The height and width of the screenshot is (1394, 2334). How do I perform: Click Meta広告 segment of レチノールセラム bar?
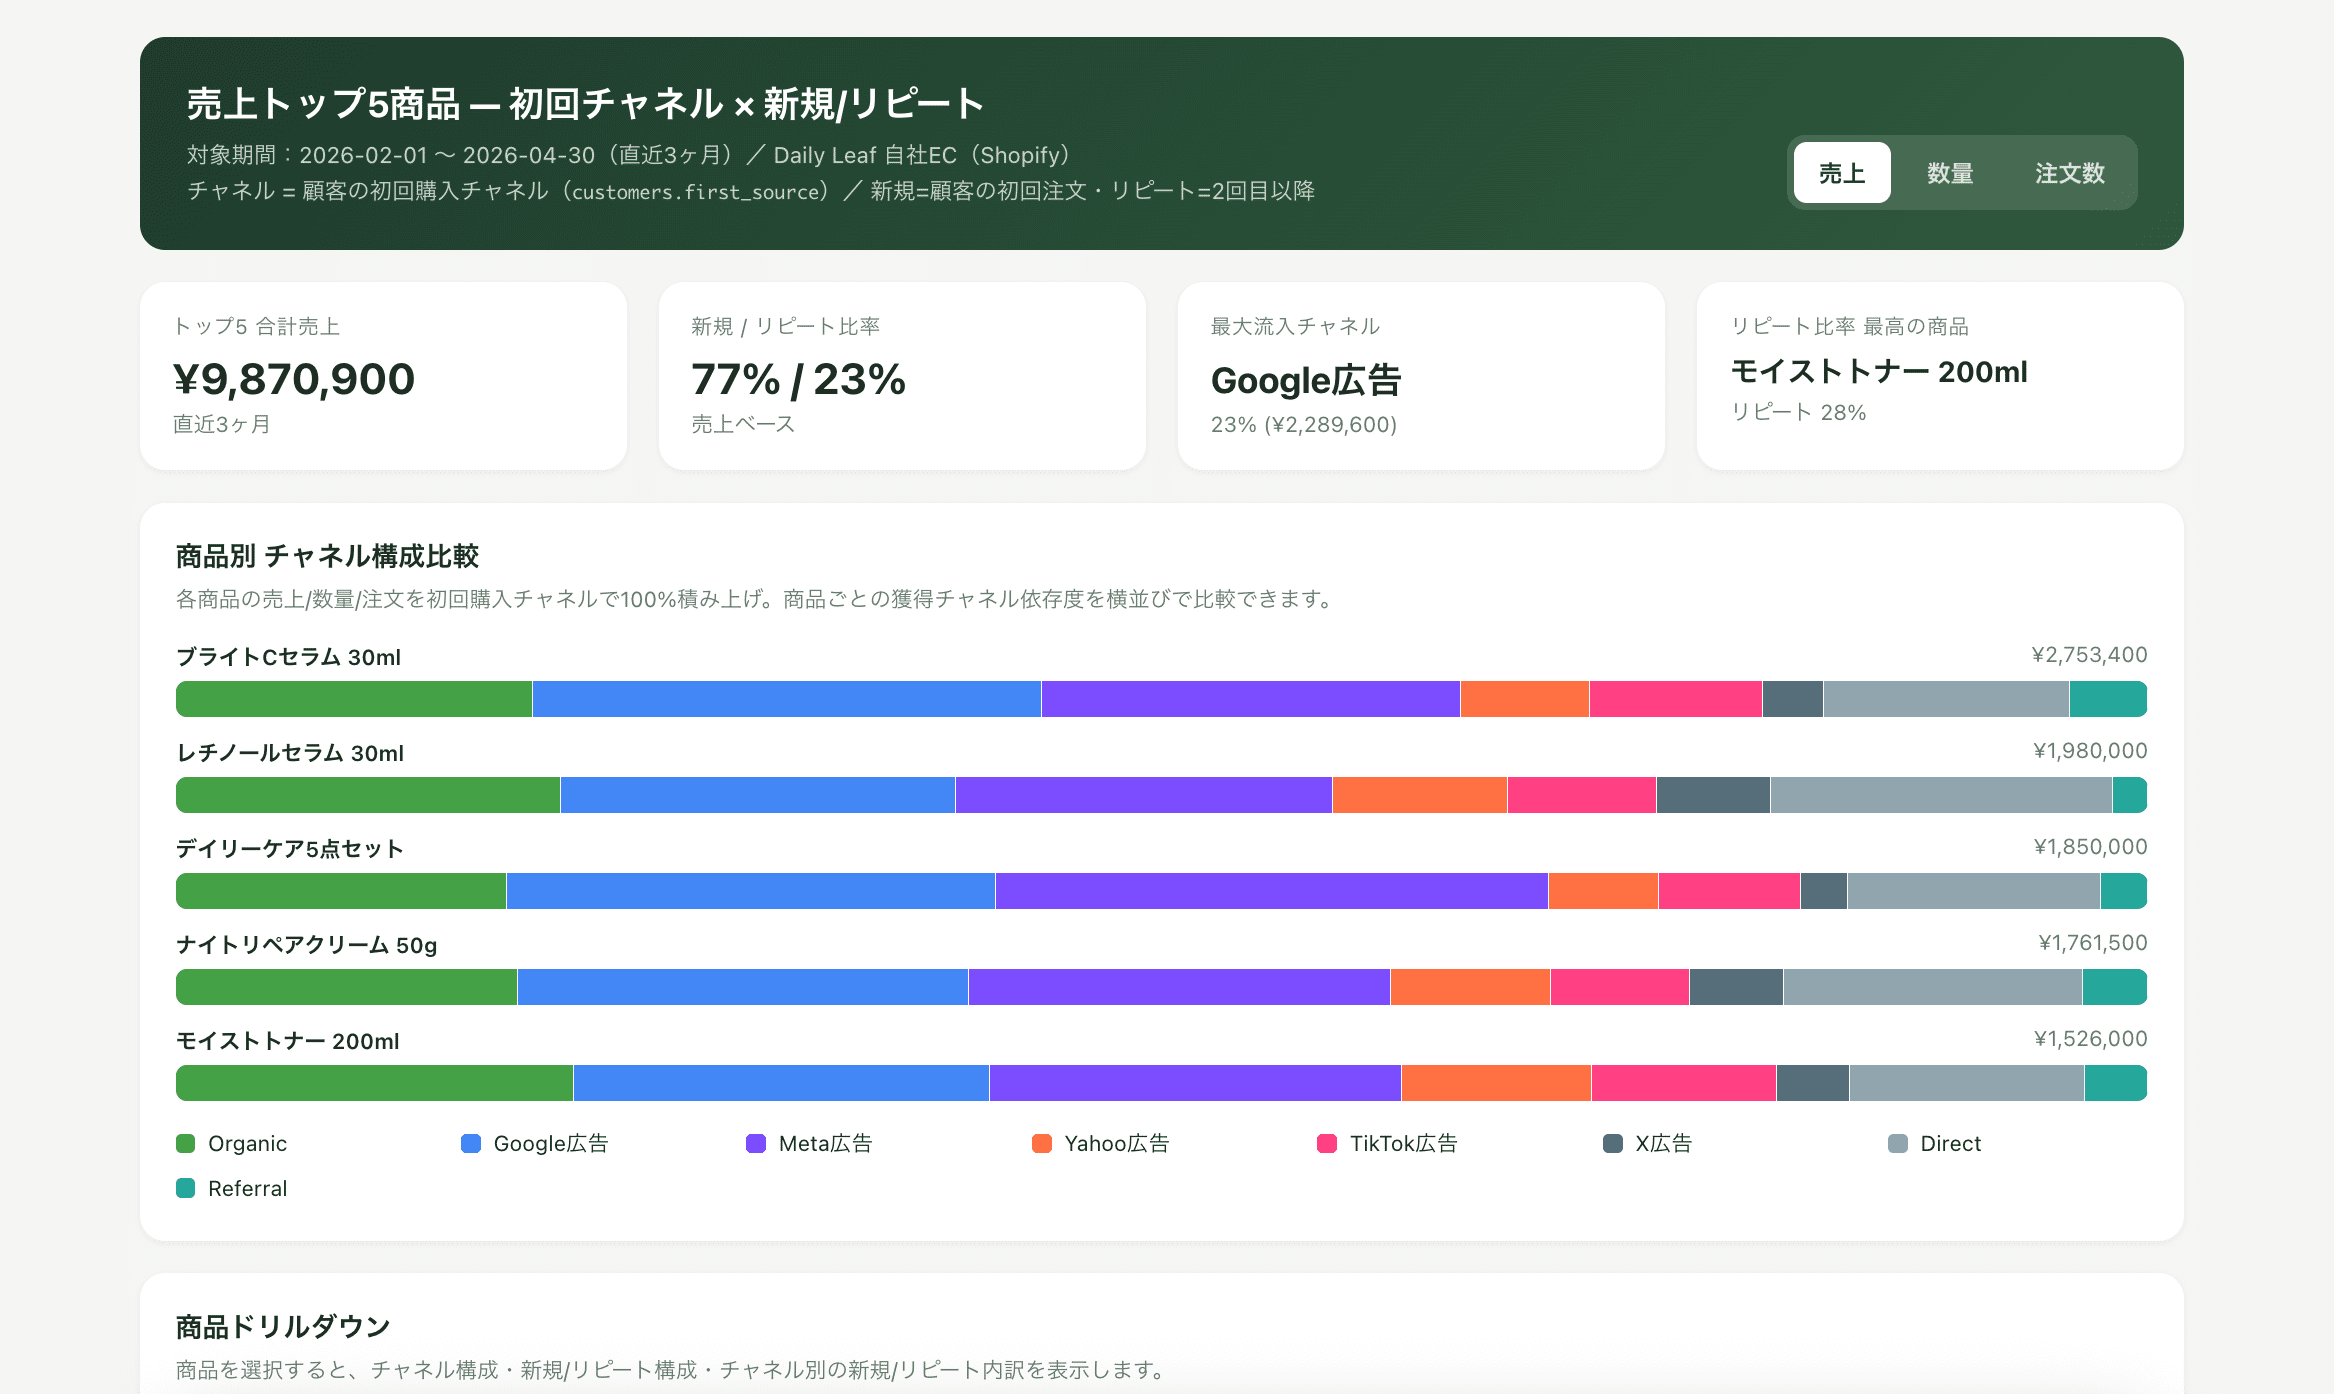(x=1144, y=795)
